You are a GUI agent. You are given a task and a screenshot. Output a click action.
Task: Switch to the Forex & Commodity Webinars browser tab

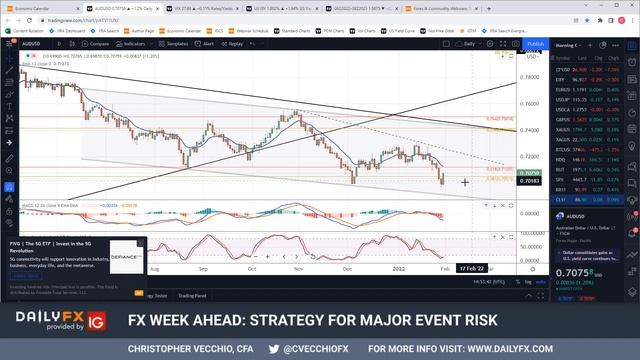click(441, 9)
